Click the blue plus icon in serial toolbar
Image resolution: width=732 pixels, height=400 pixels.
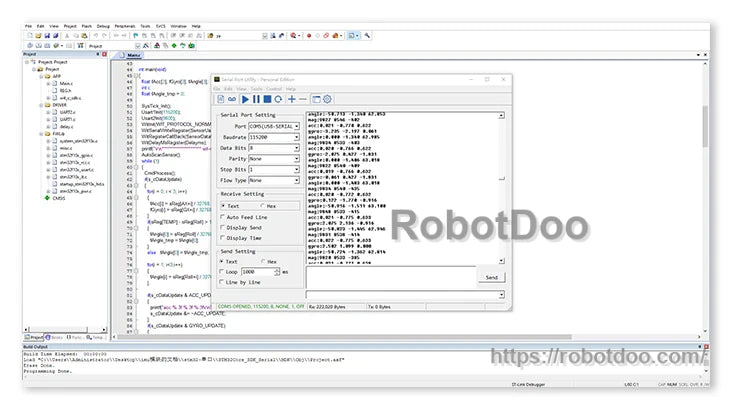(x=292, y=99)
